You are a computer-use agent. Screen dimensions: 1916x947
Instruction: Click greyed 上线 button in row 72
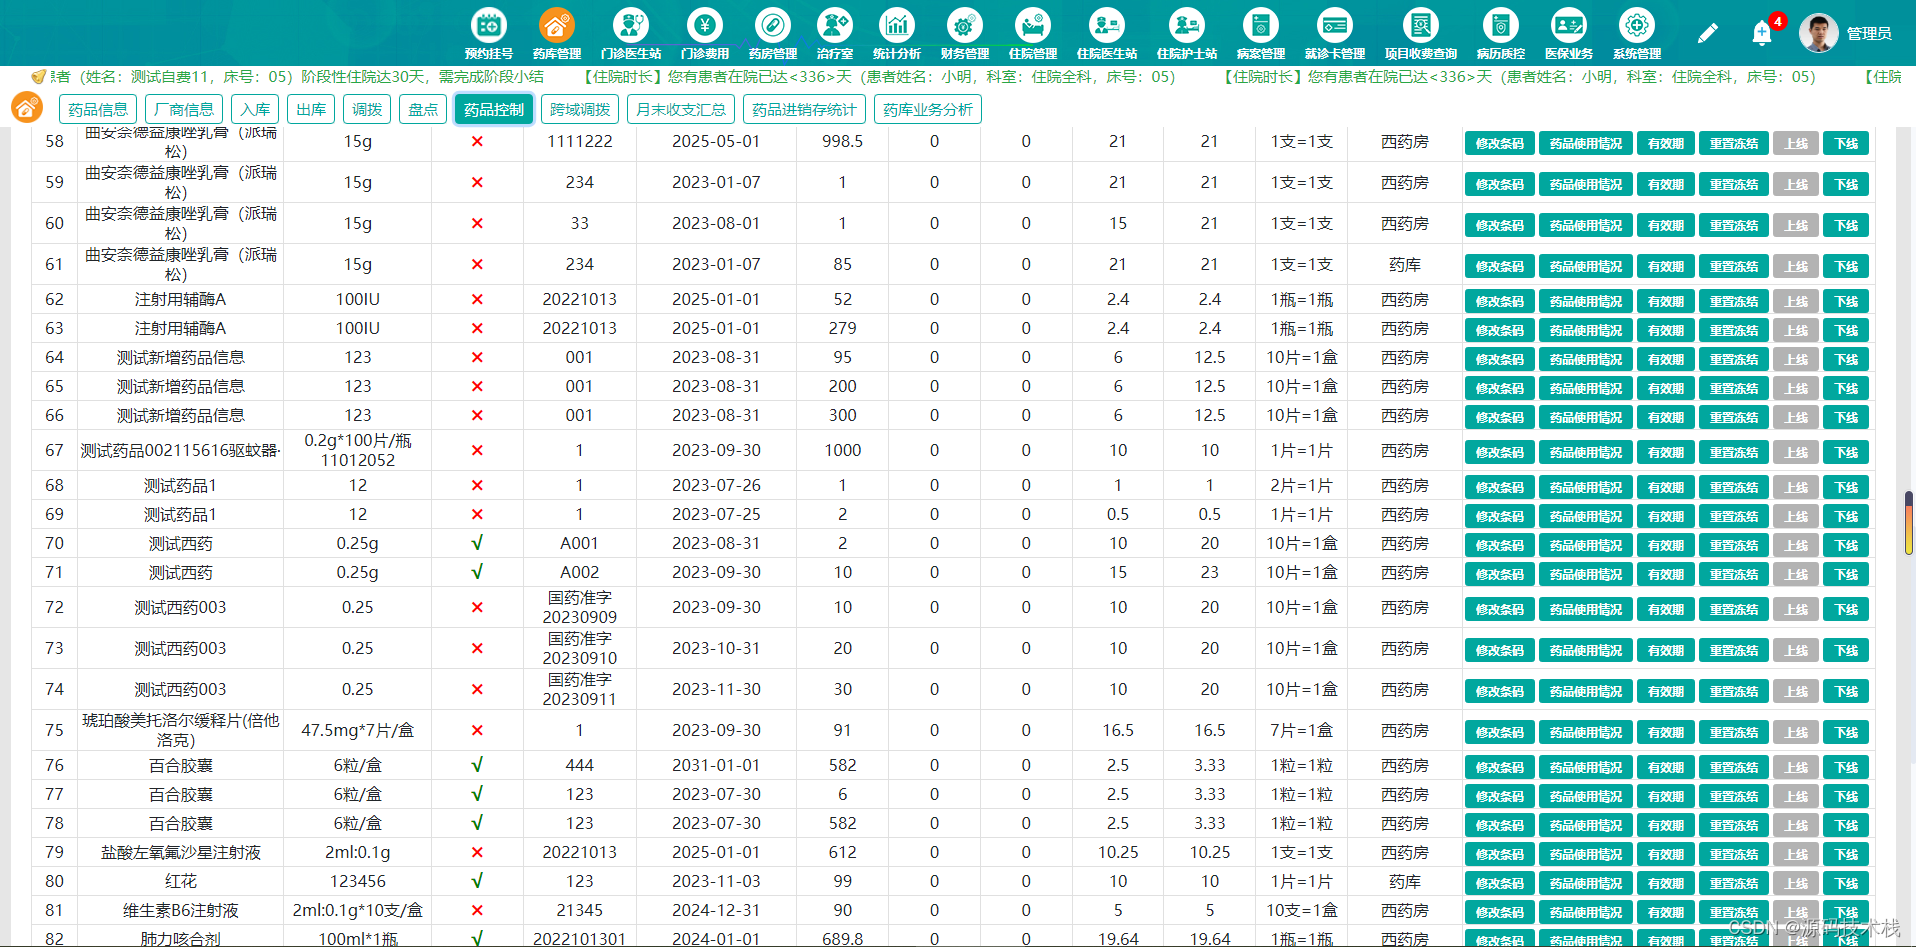[x=1796, y=609]
